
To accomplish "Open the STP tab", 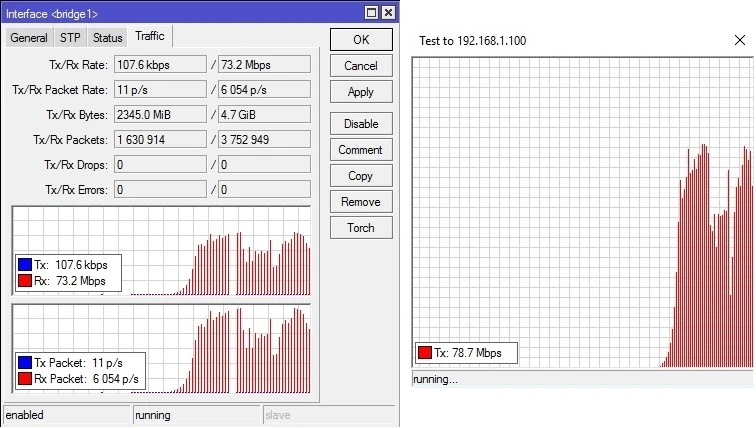I will tap(70, 38).
